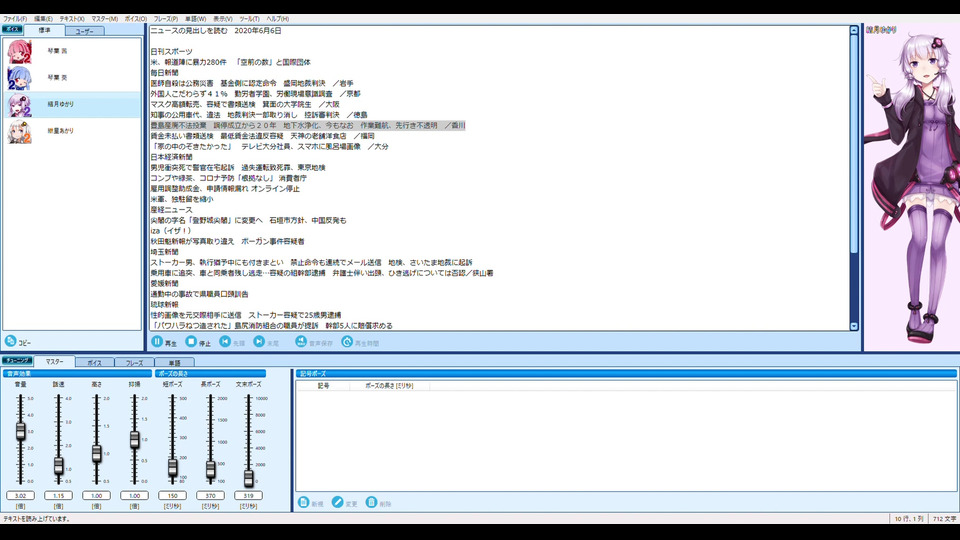The image size is (960, 540).
Task: Open the ファイル(F) menu
Action: [x=15, y=19]
